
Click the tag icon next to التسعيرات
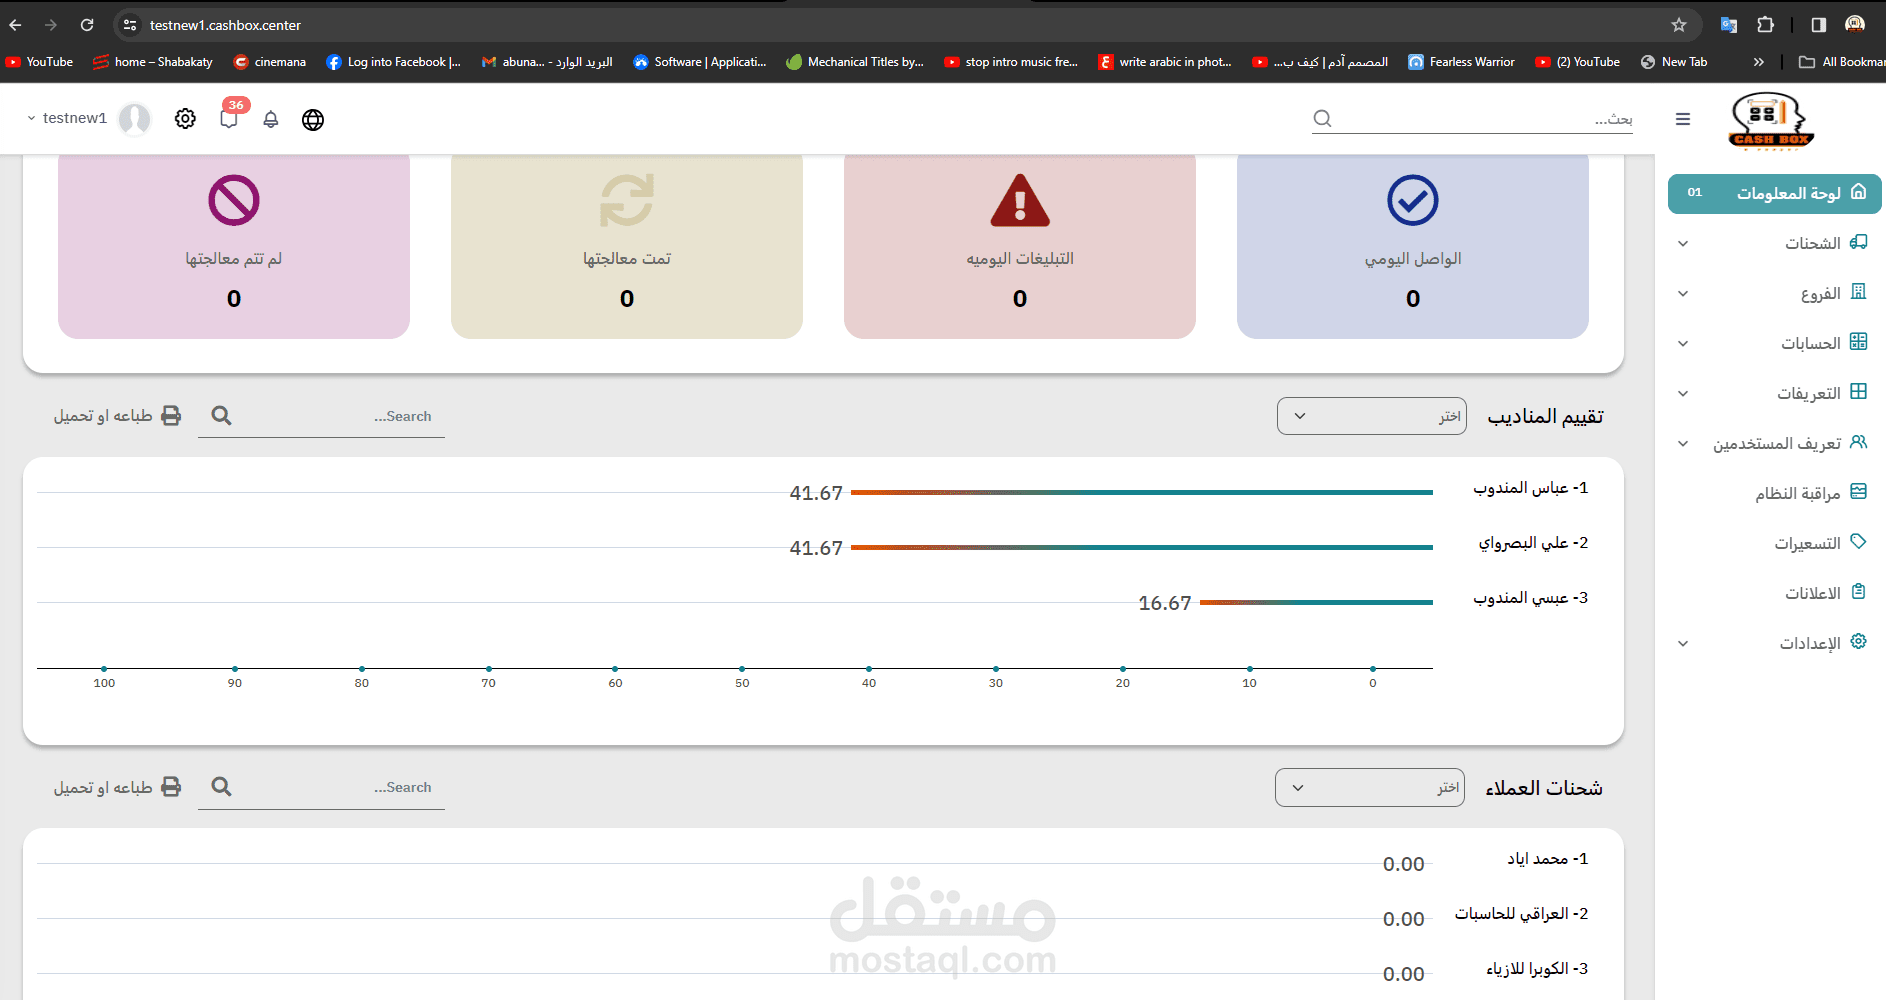(x=1859, y=542)
